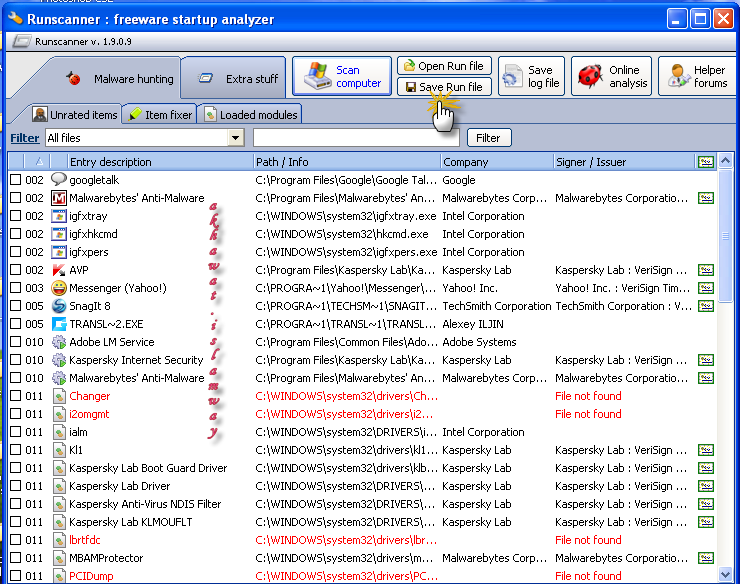Sort by Signer / Issuer column
This screenshot has width=740, height=584.
(623, 162)
